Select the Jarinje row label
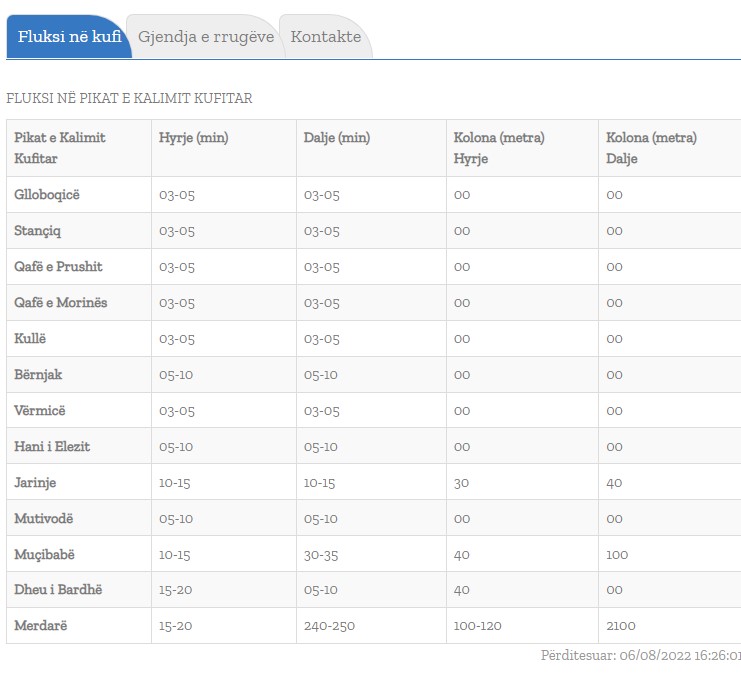This screenshot has width=741, height=677. [35, 483]
